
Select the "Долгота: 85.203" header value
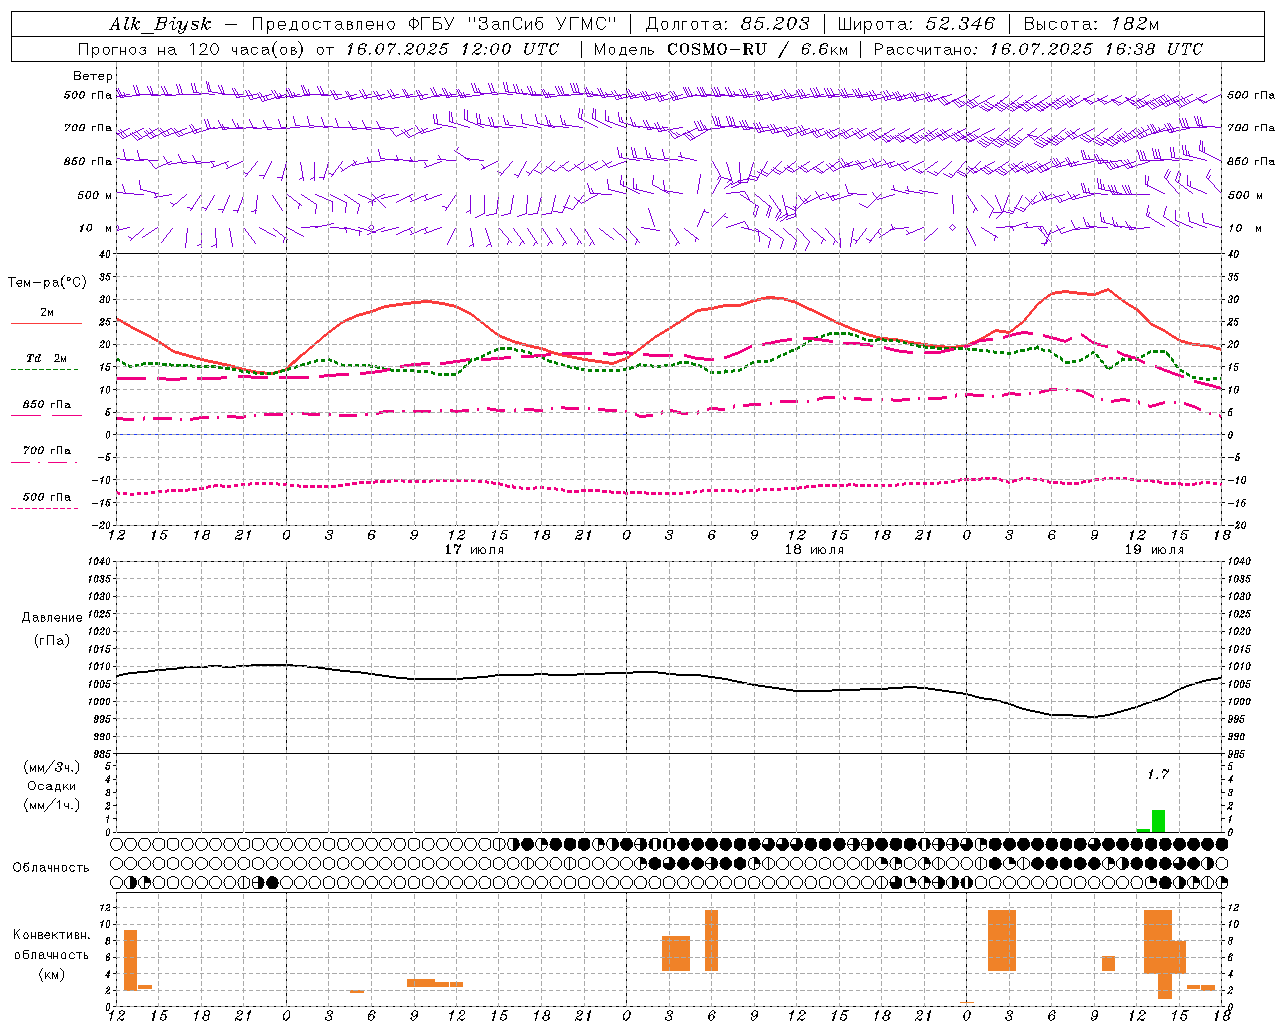tap(727, 24)
